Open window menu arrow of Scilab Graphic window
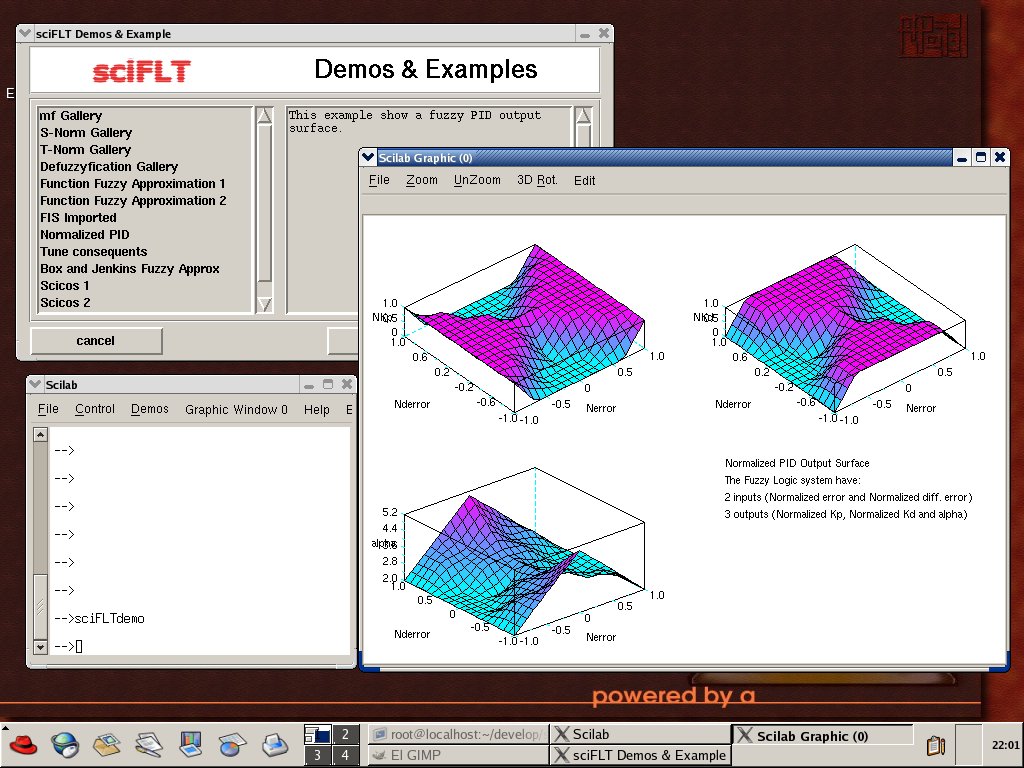Screen dimensions: 1024x768 click(x=368, y=157)
